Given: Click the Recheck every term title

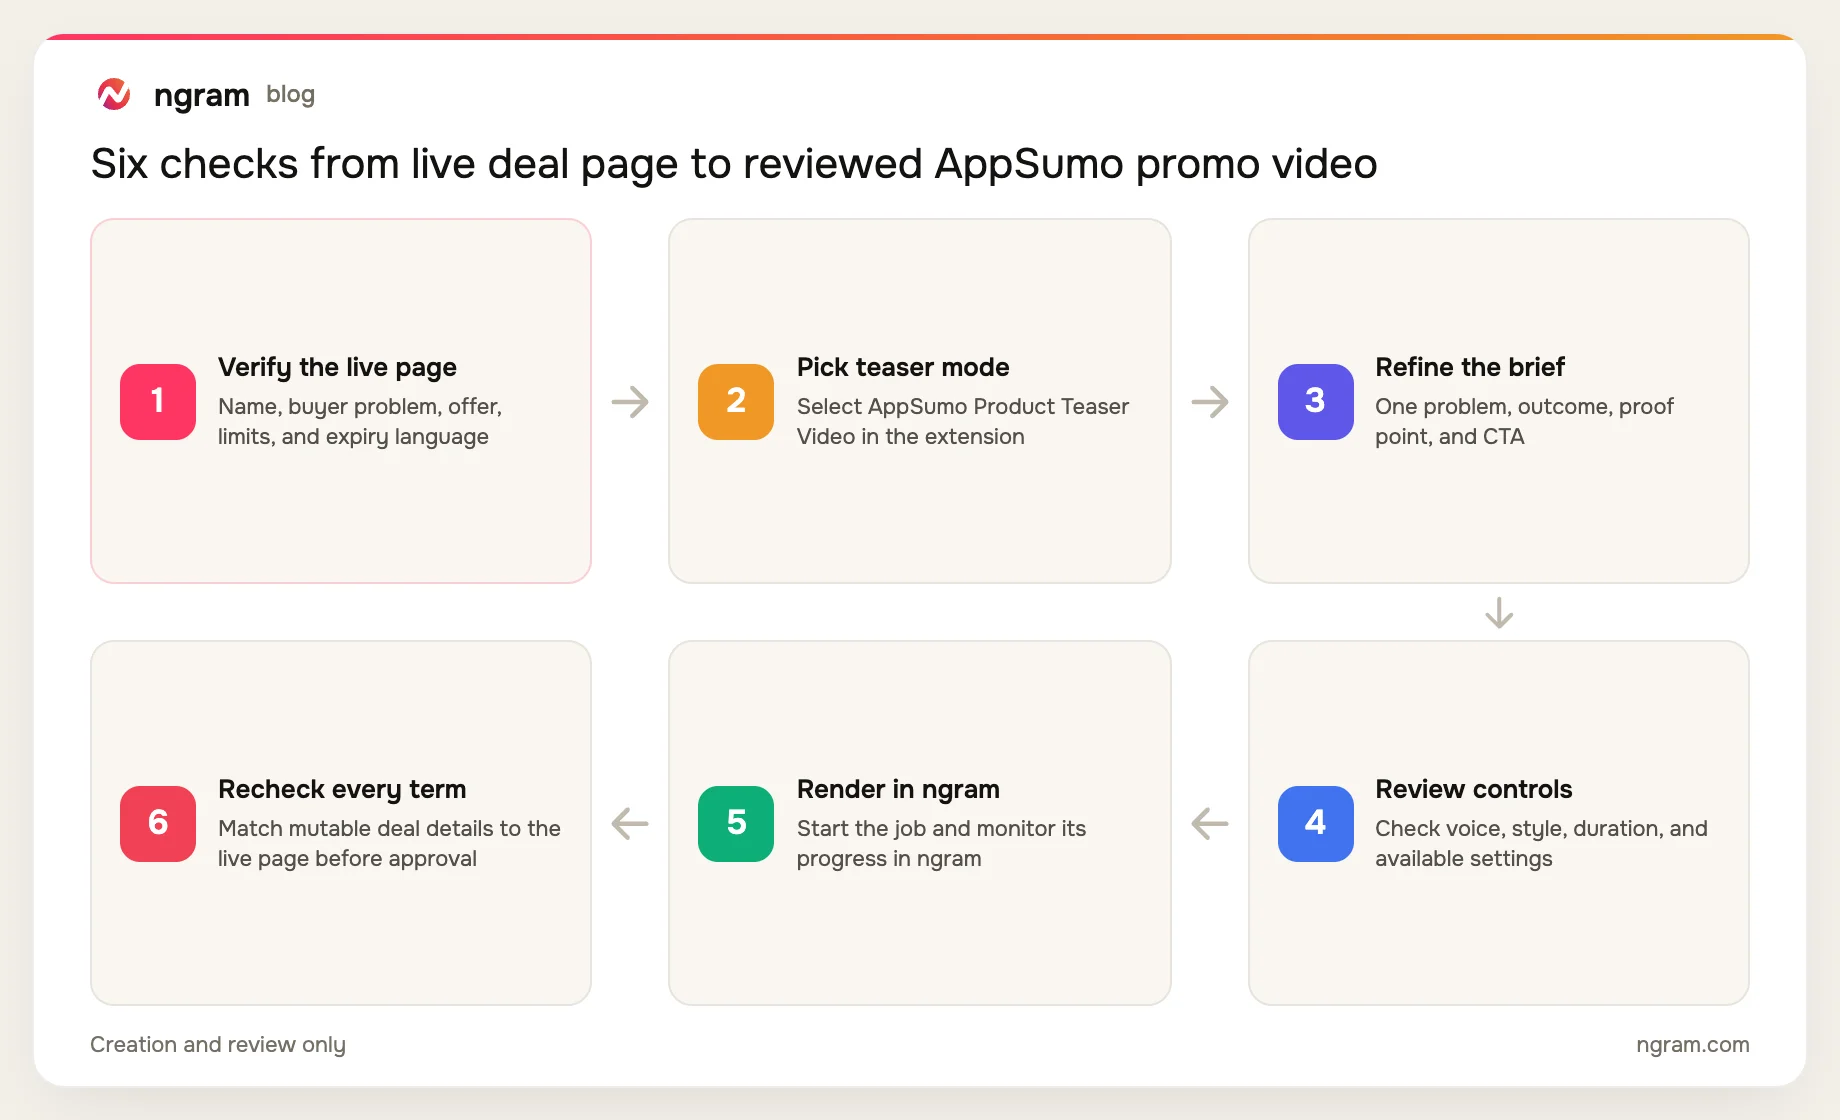Looking at the screenshot, I should tap(342, 789).
